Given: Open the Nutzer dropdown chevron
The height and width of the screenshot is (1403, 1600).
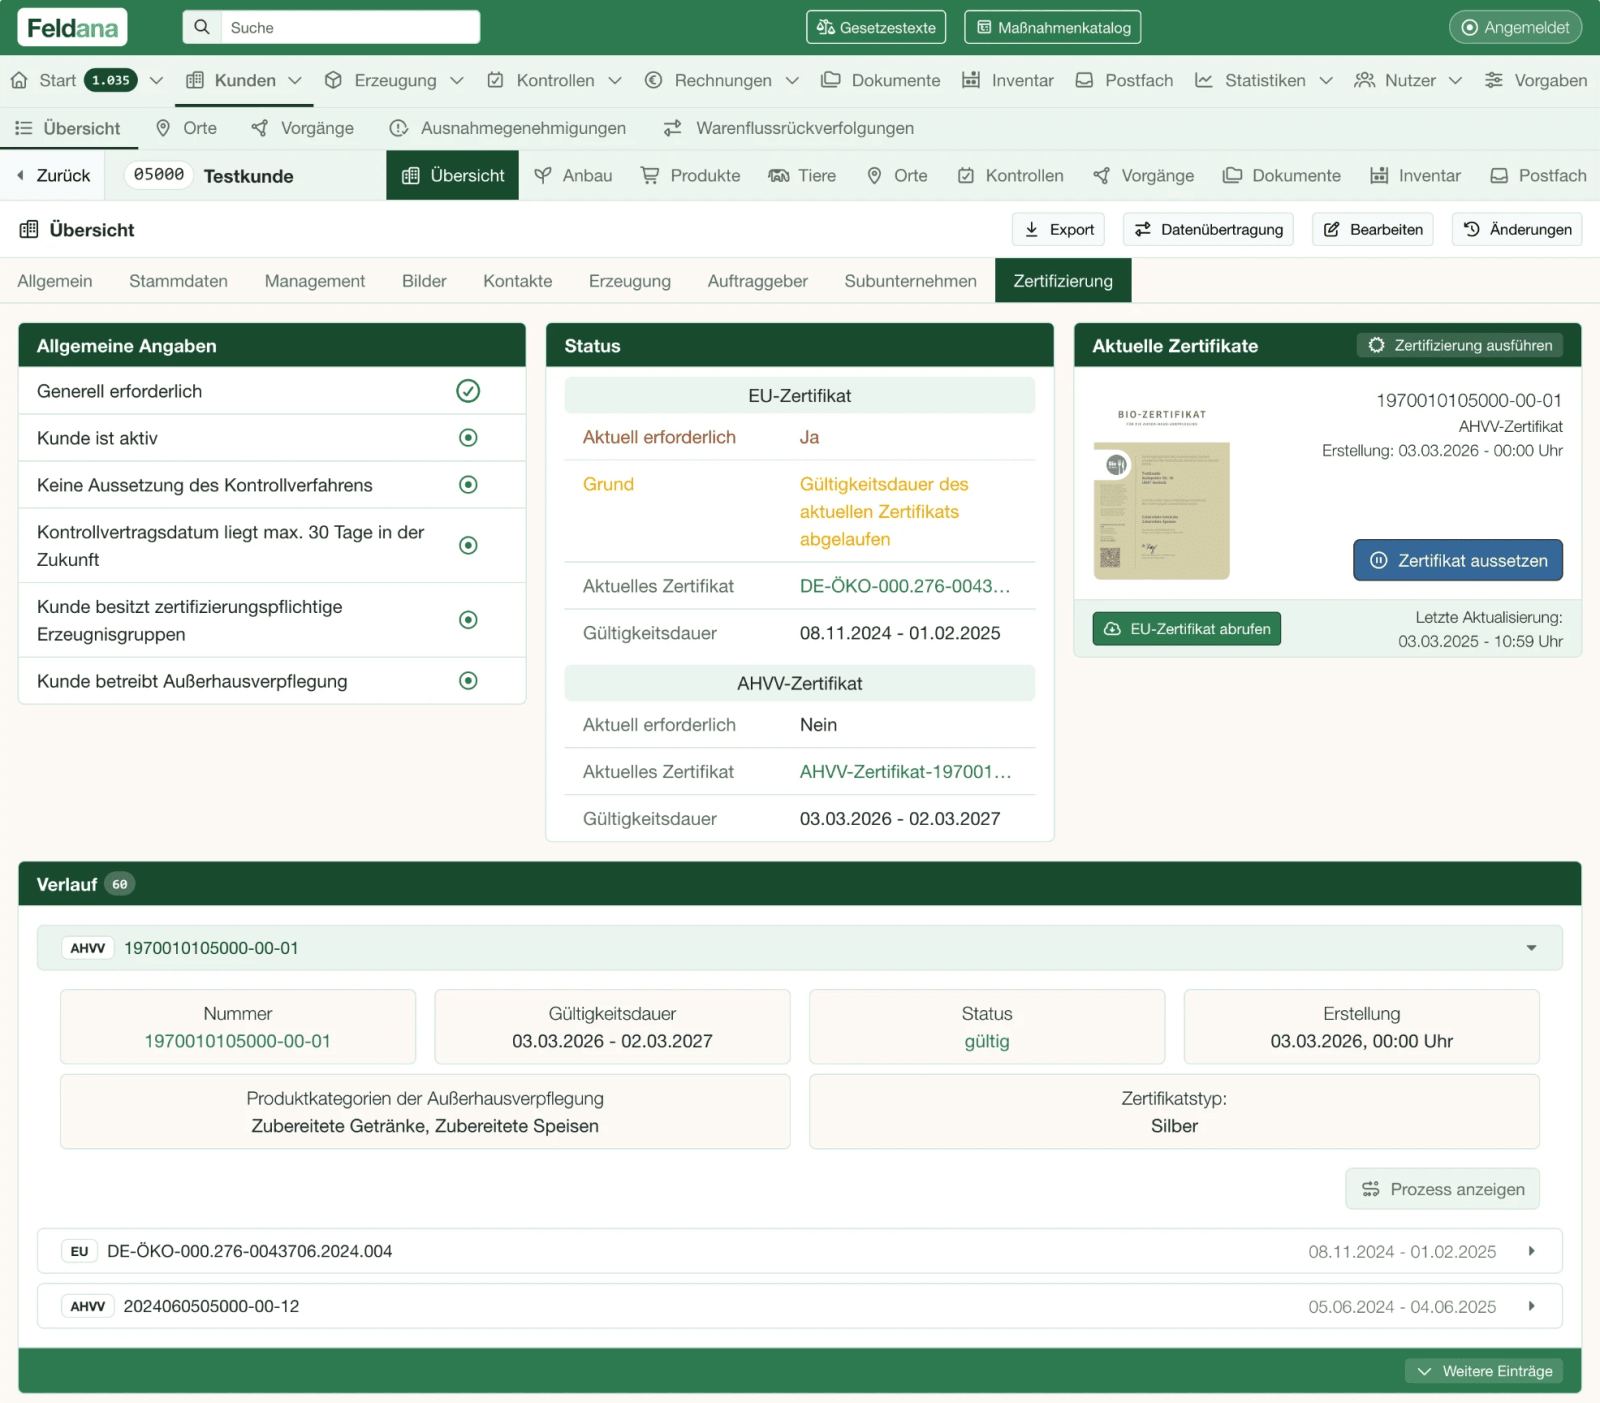Looking at the screenshot, I should click(x=1455, y=80).
